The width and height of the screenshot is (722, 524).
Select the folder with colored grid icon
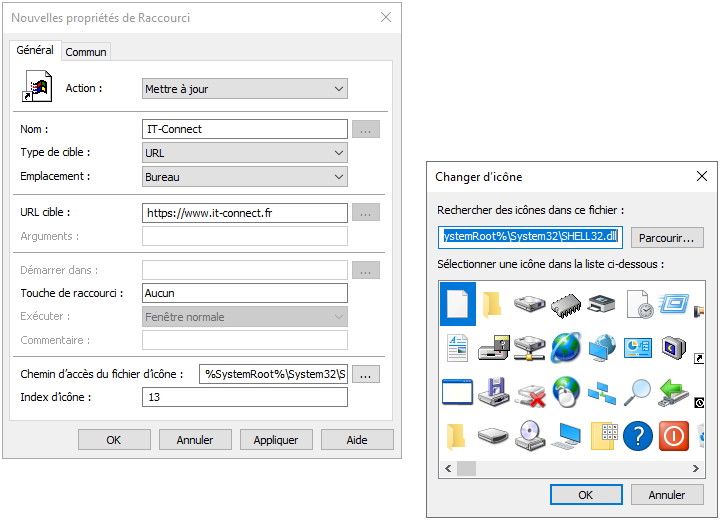click(604, 436)
